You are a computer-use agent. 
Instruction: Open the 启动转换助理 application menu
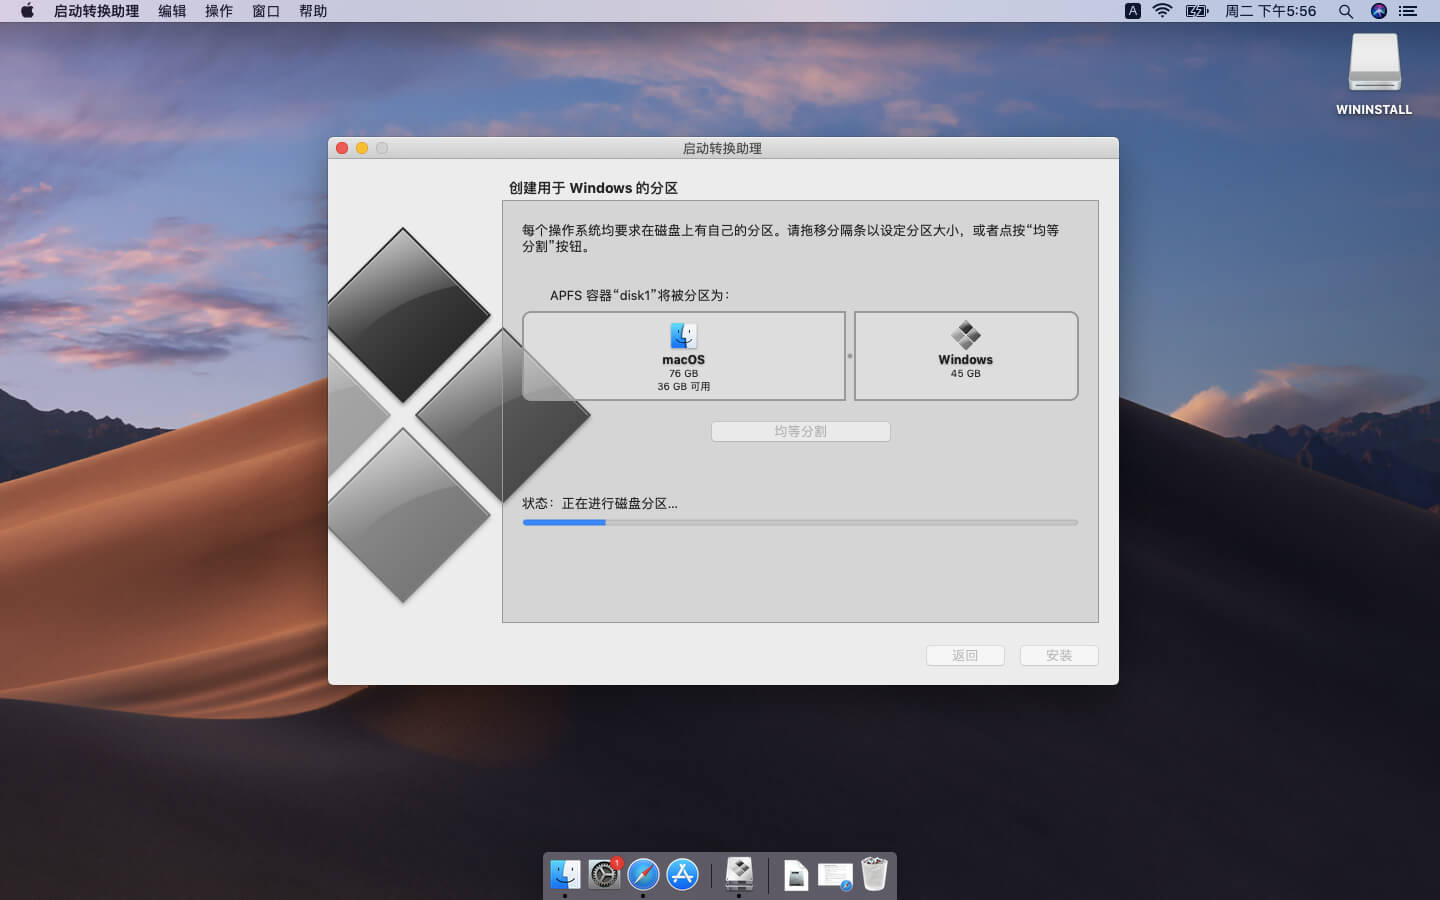(x=96, y=11)
